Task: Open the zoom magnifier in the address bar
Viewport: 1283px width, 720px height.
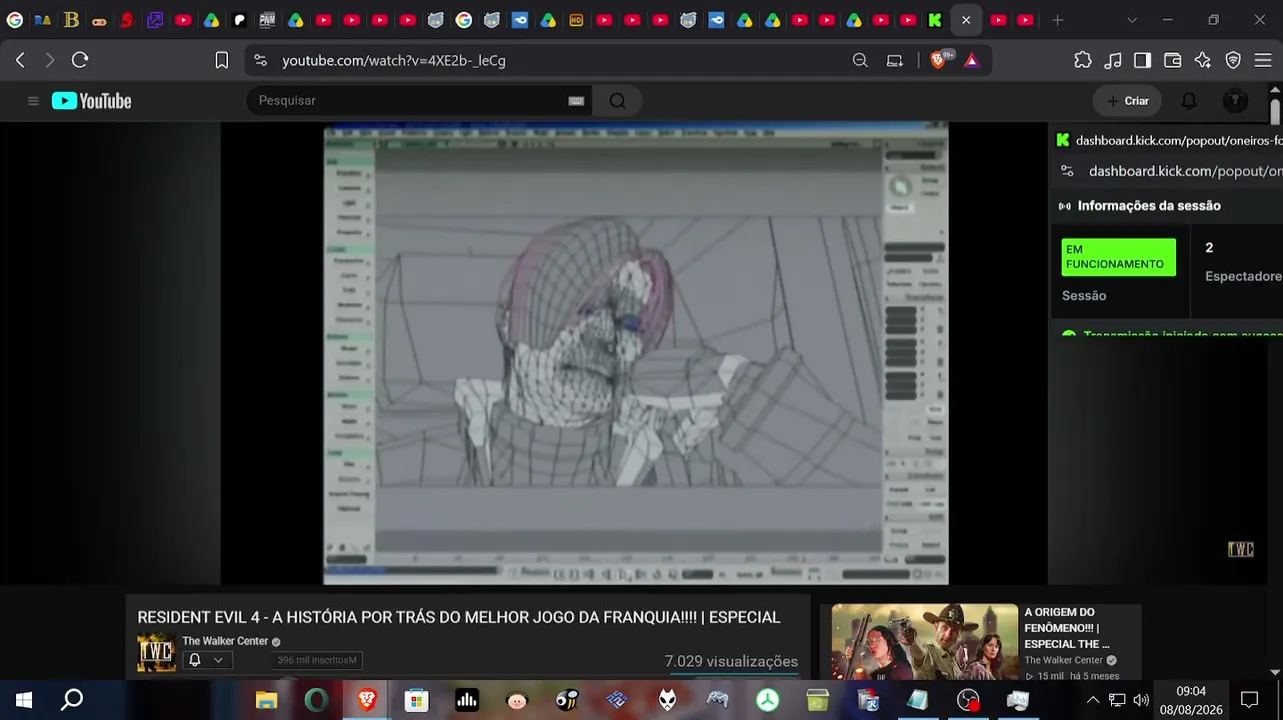Action: click(860, 60)
